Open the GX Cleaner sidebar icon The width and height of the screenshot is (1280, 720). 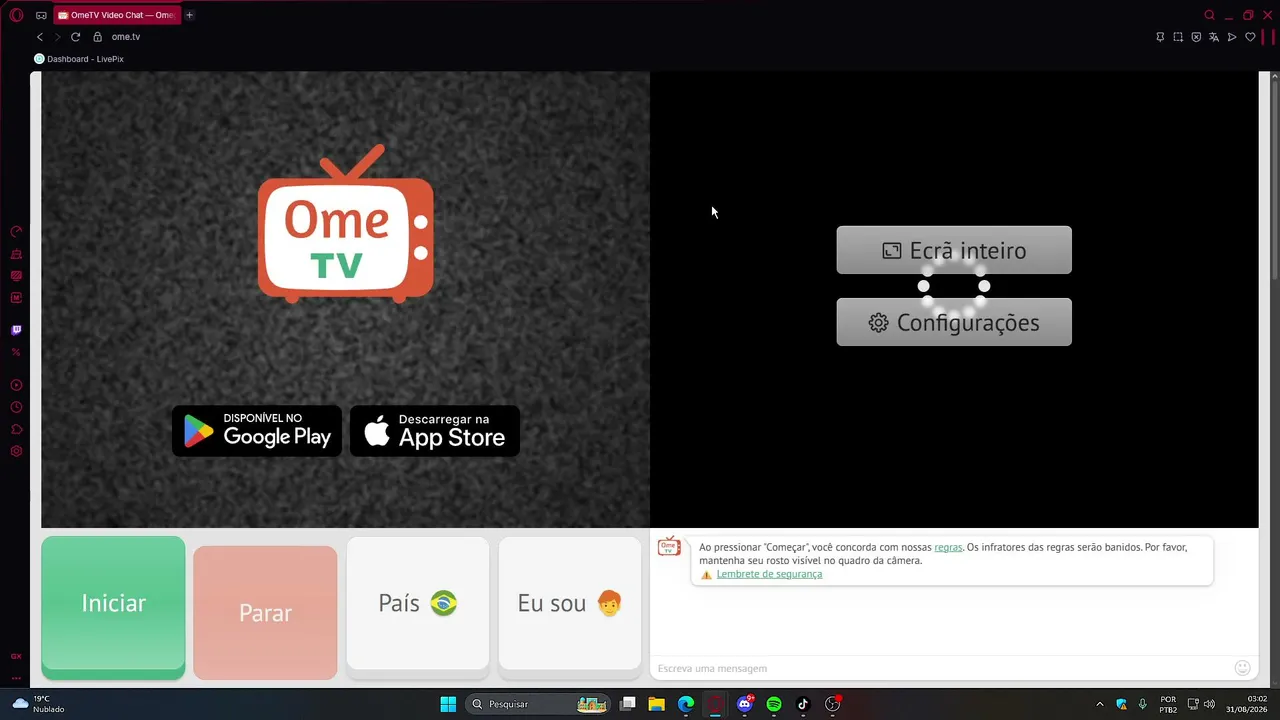[x=16, y=254]
